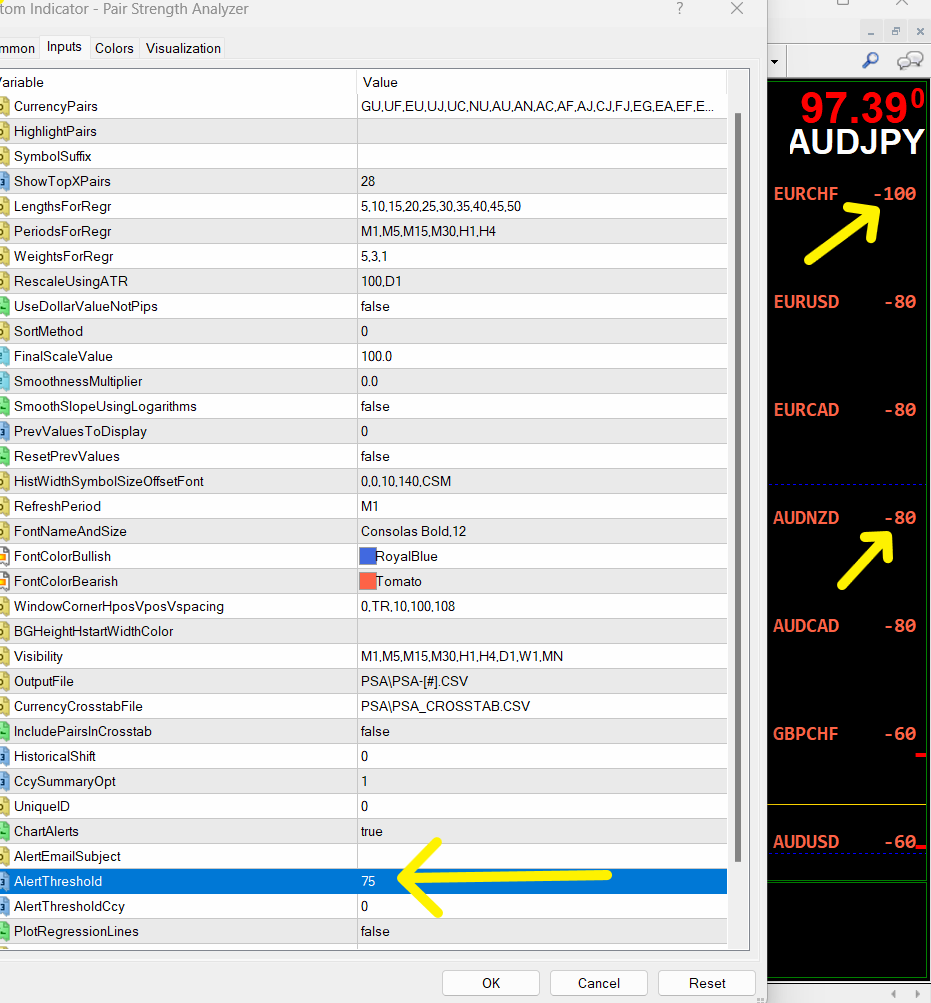Screen dimensions: 931x1003
Task: Click the OK button
Action: tap(491, 983)
